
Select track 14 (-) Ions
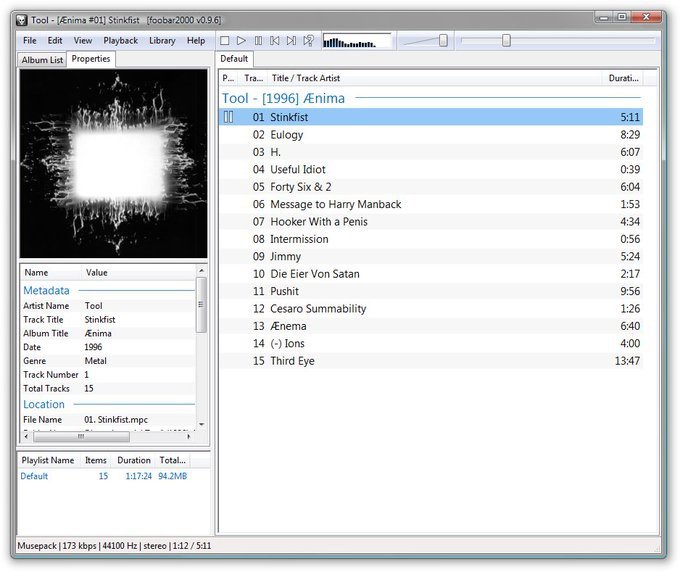pos(431,343)
